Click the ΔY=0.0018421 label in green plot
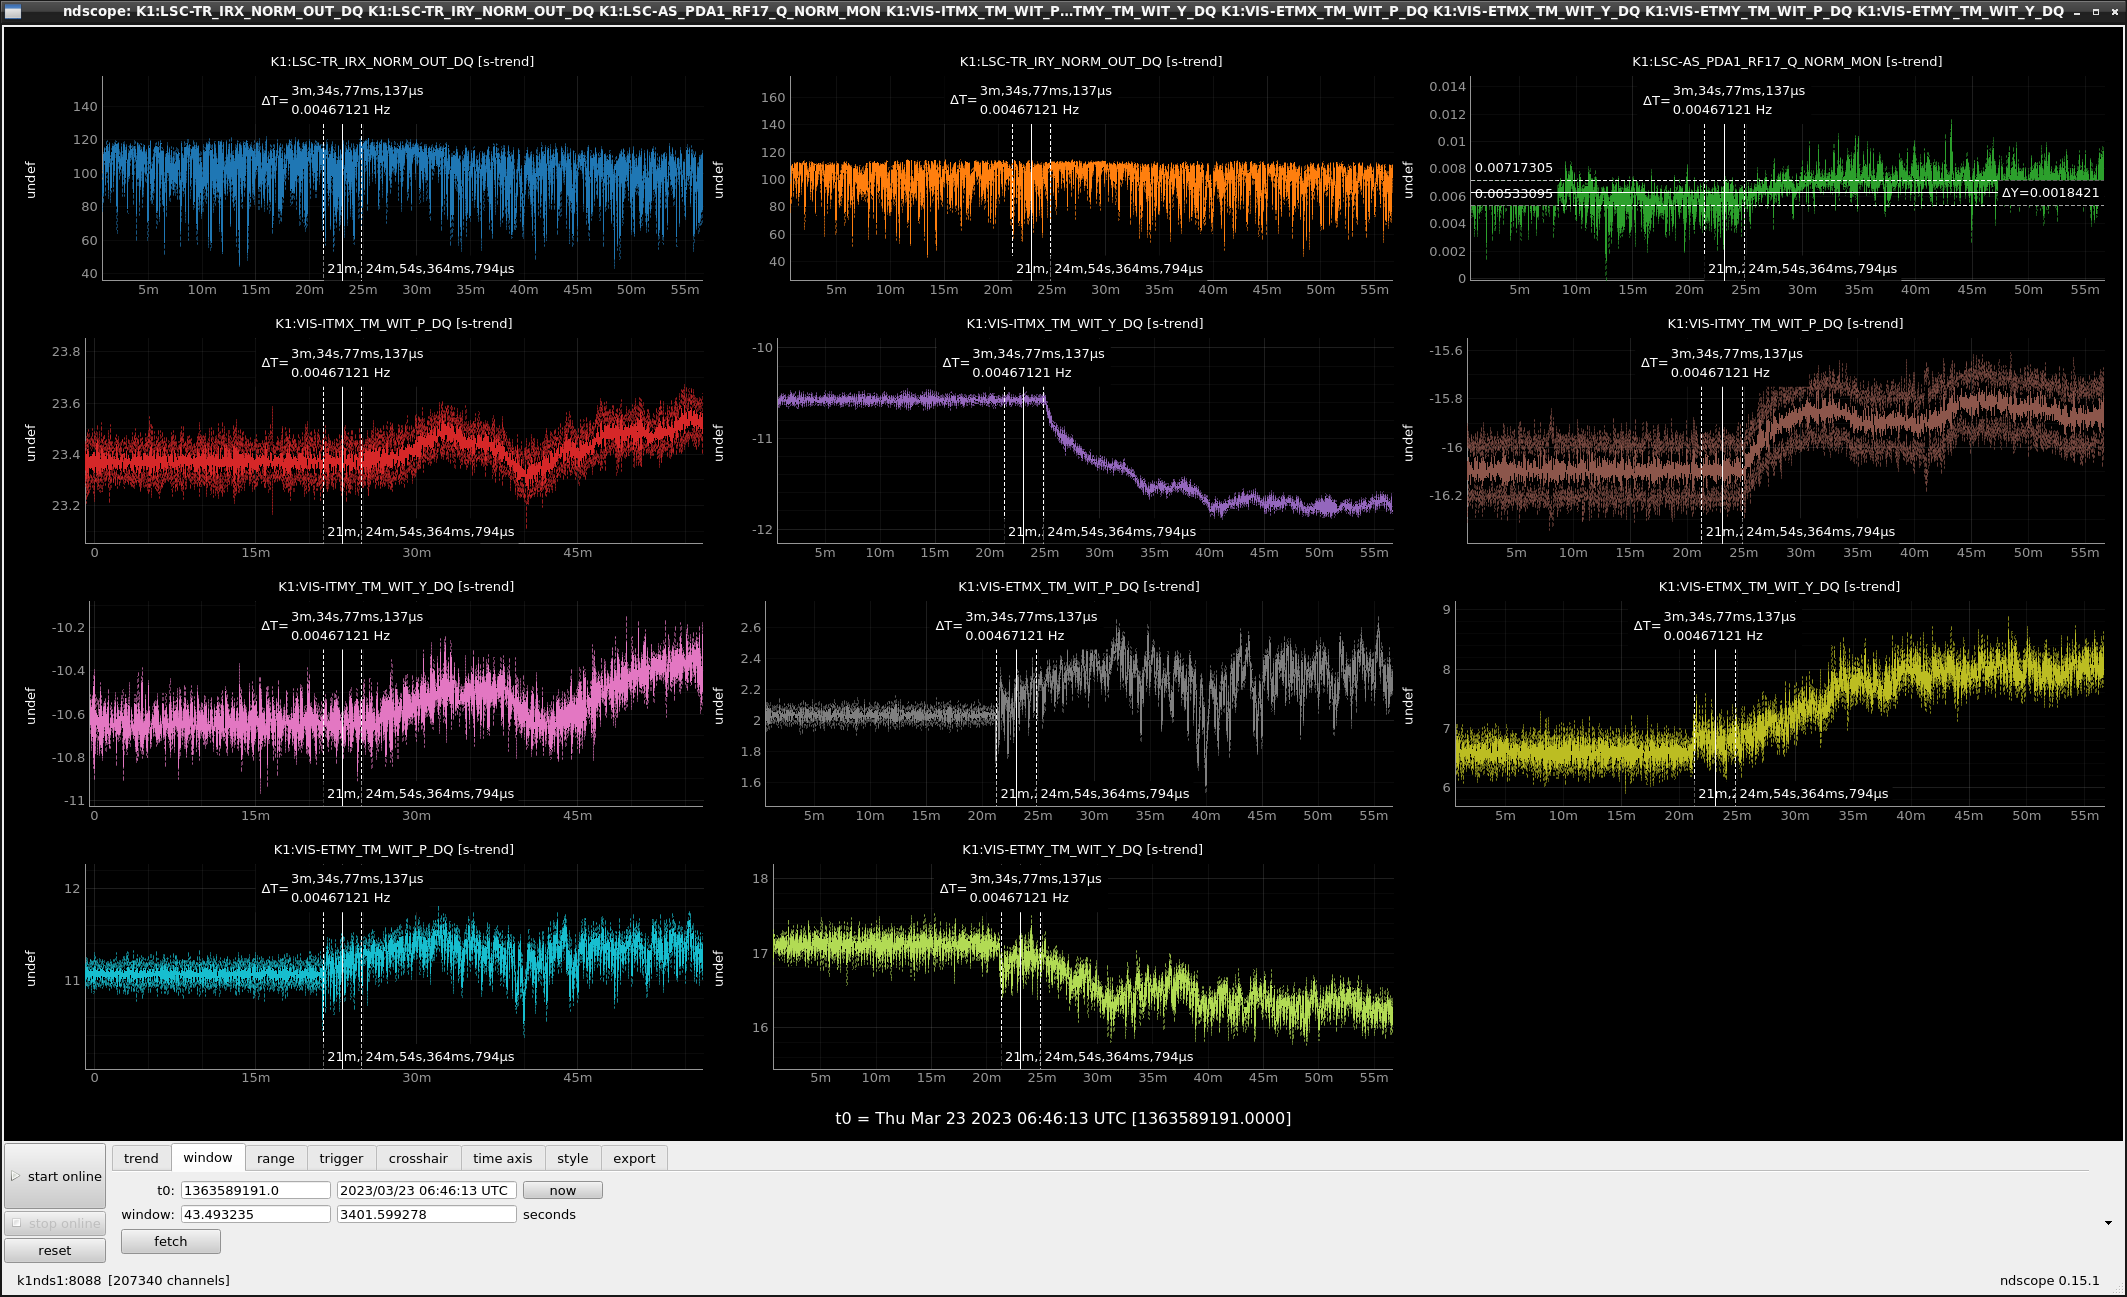This screenshot has width=2127, height=1297. click(2050, 193)
